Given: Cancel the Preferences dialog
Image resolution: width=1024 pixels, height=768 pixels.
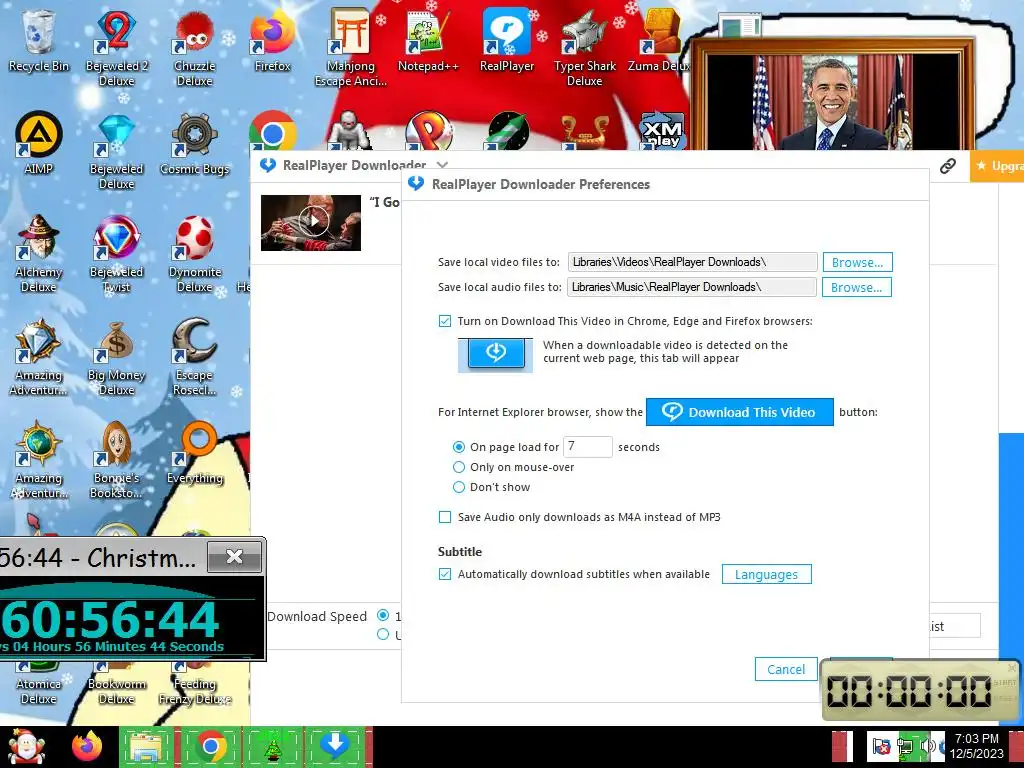Looking at the screenshot, I should pos(786,669).
